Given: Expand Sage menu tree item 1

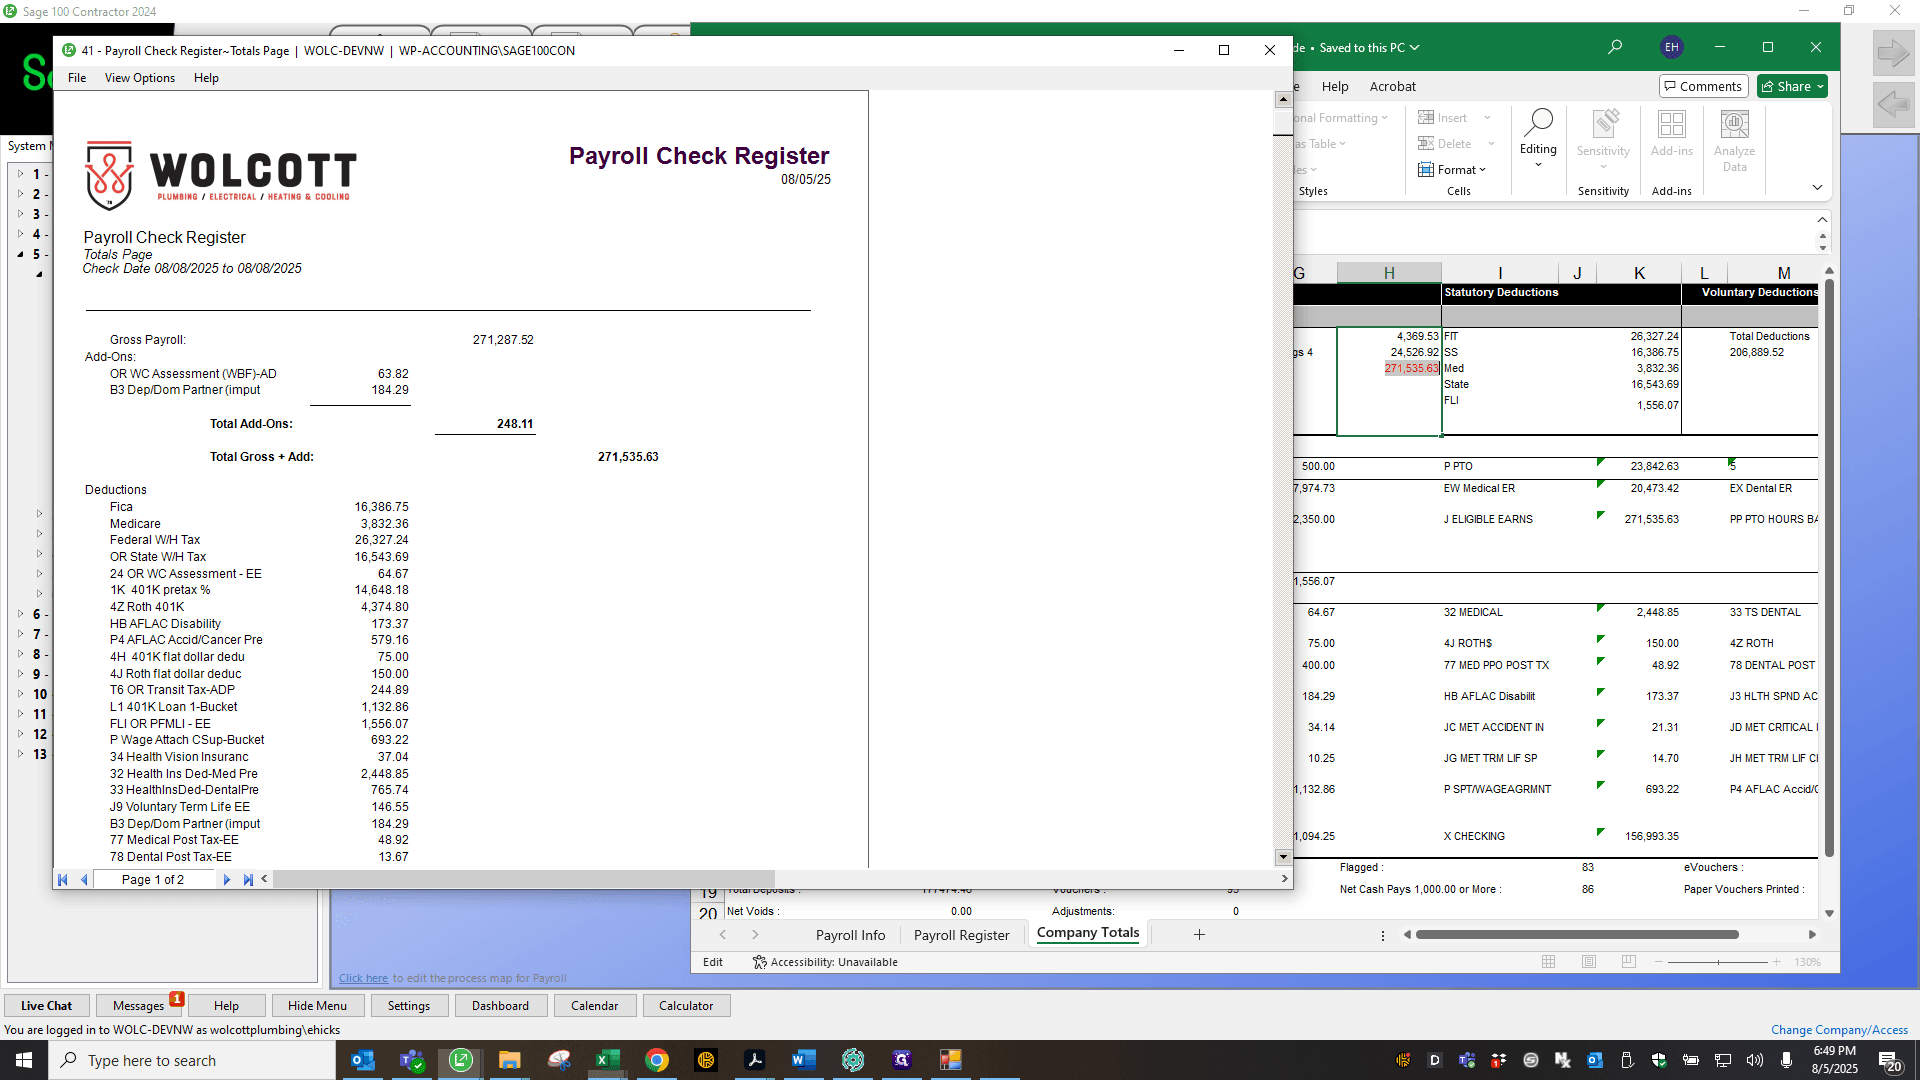Looking at the screenshot, I should [x=20, y=174].
